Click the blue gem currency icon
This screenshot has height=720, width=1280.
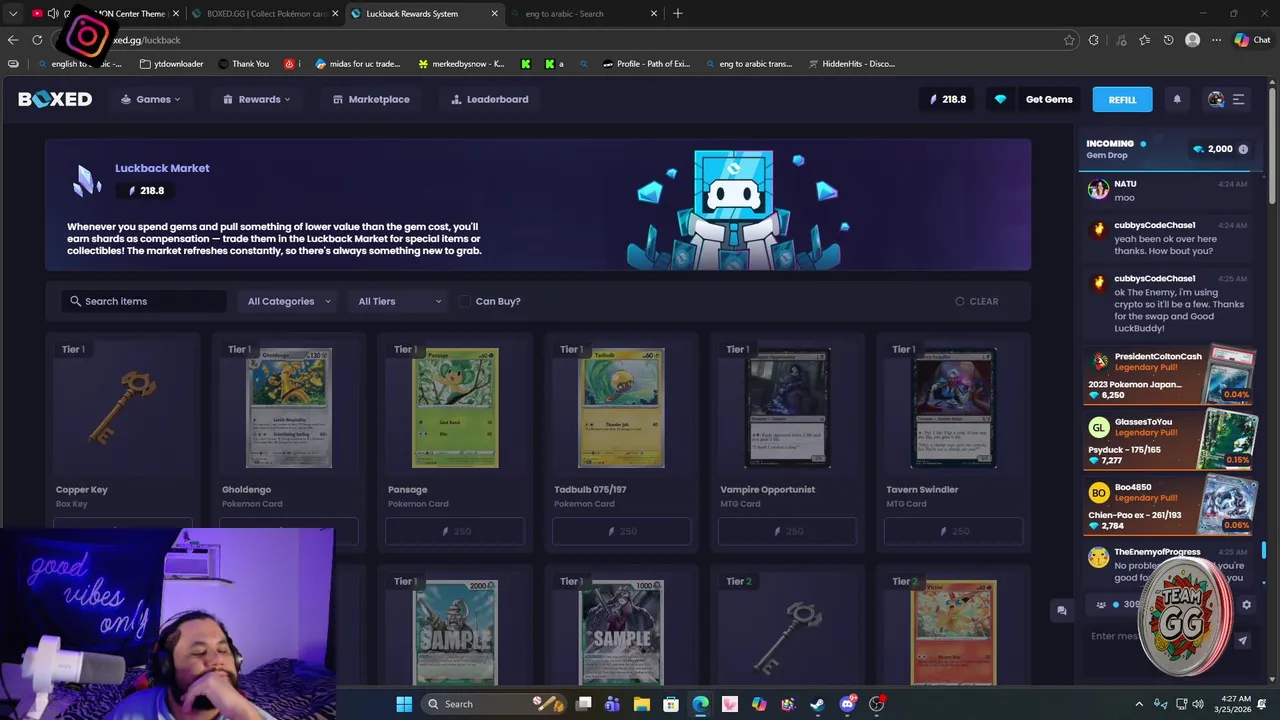point(1000,99)
